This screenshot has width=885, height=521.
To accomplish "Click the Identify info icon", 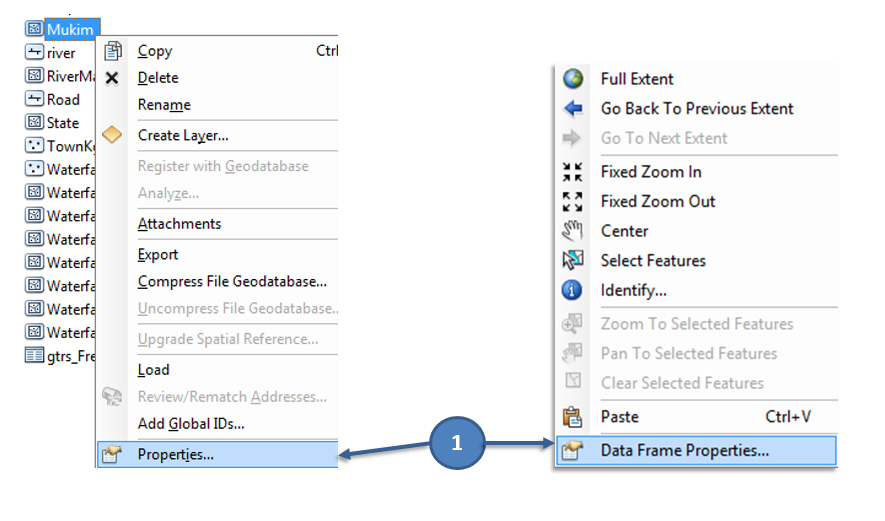I will [573, 291].
